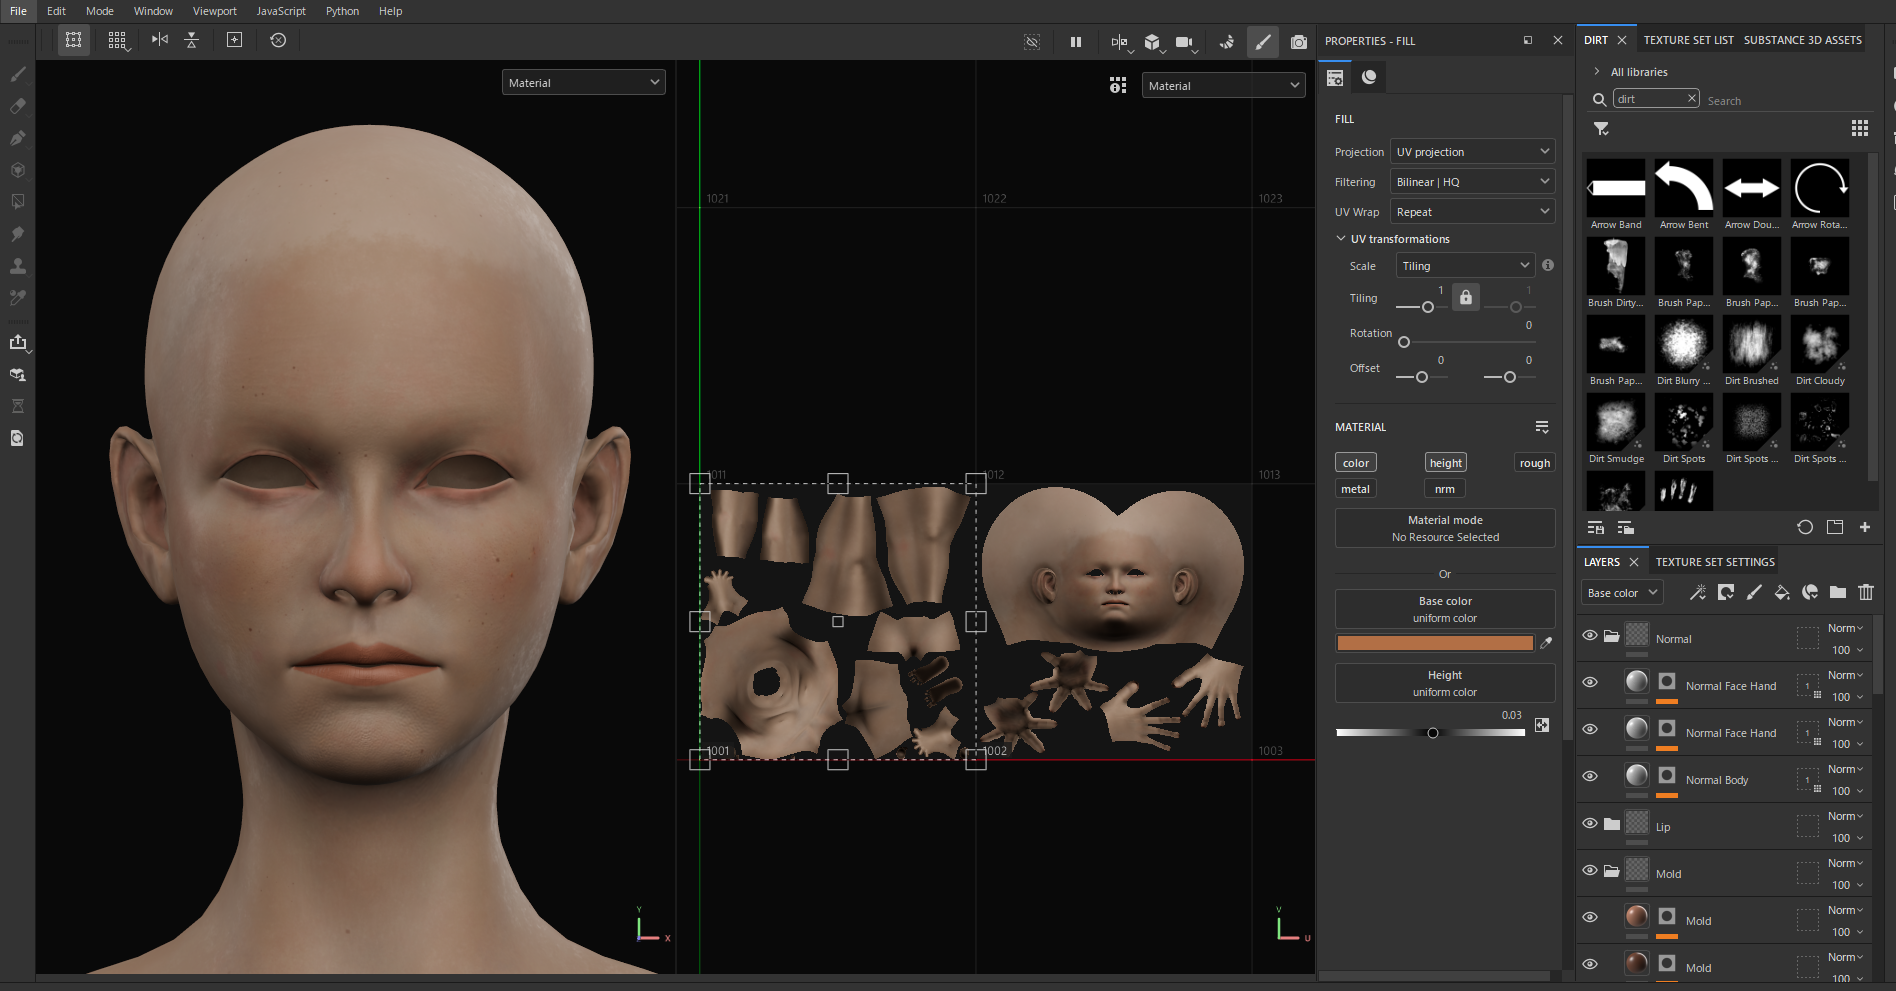
Task: Open the Projection dropdown showing UV projection
Action: [x=1472, y=152]
